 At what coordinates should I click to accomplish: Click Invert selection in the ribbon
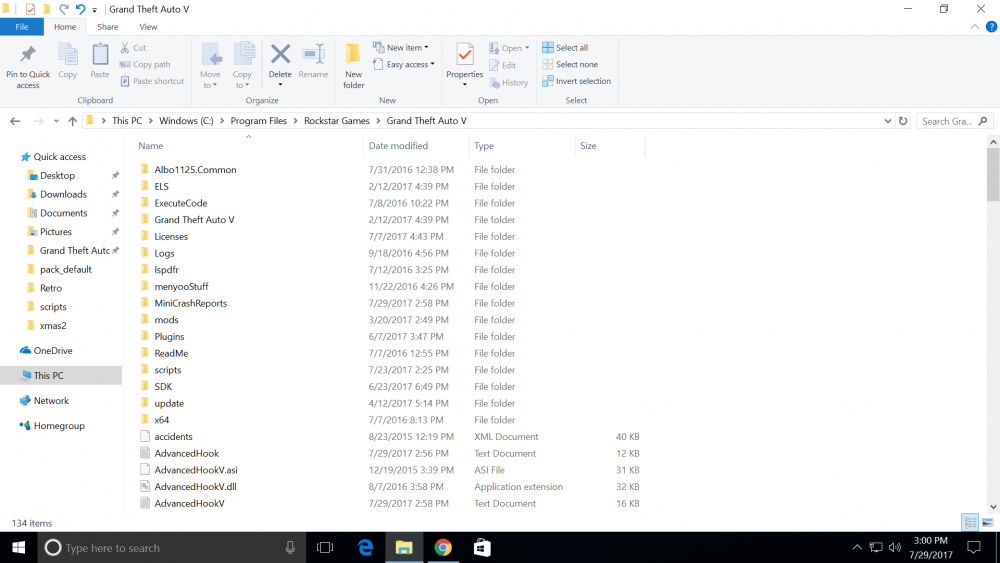577,81
